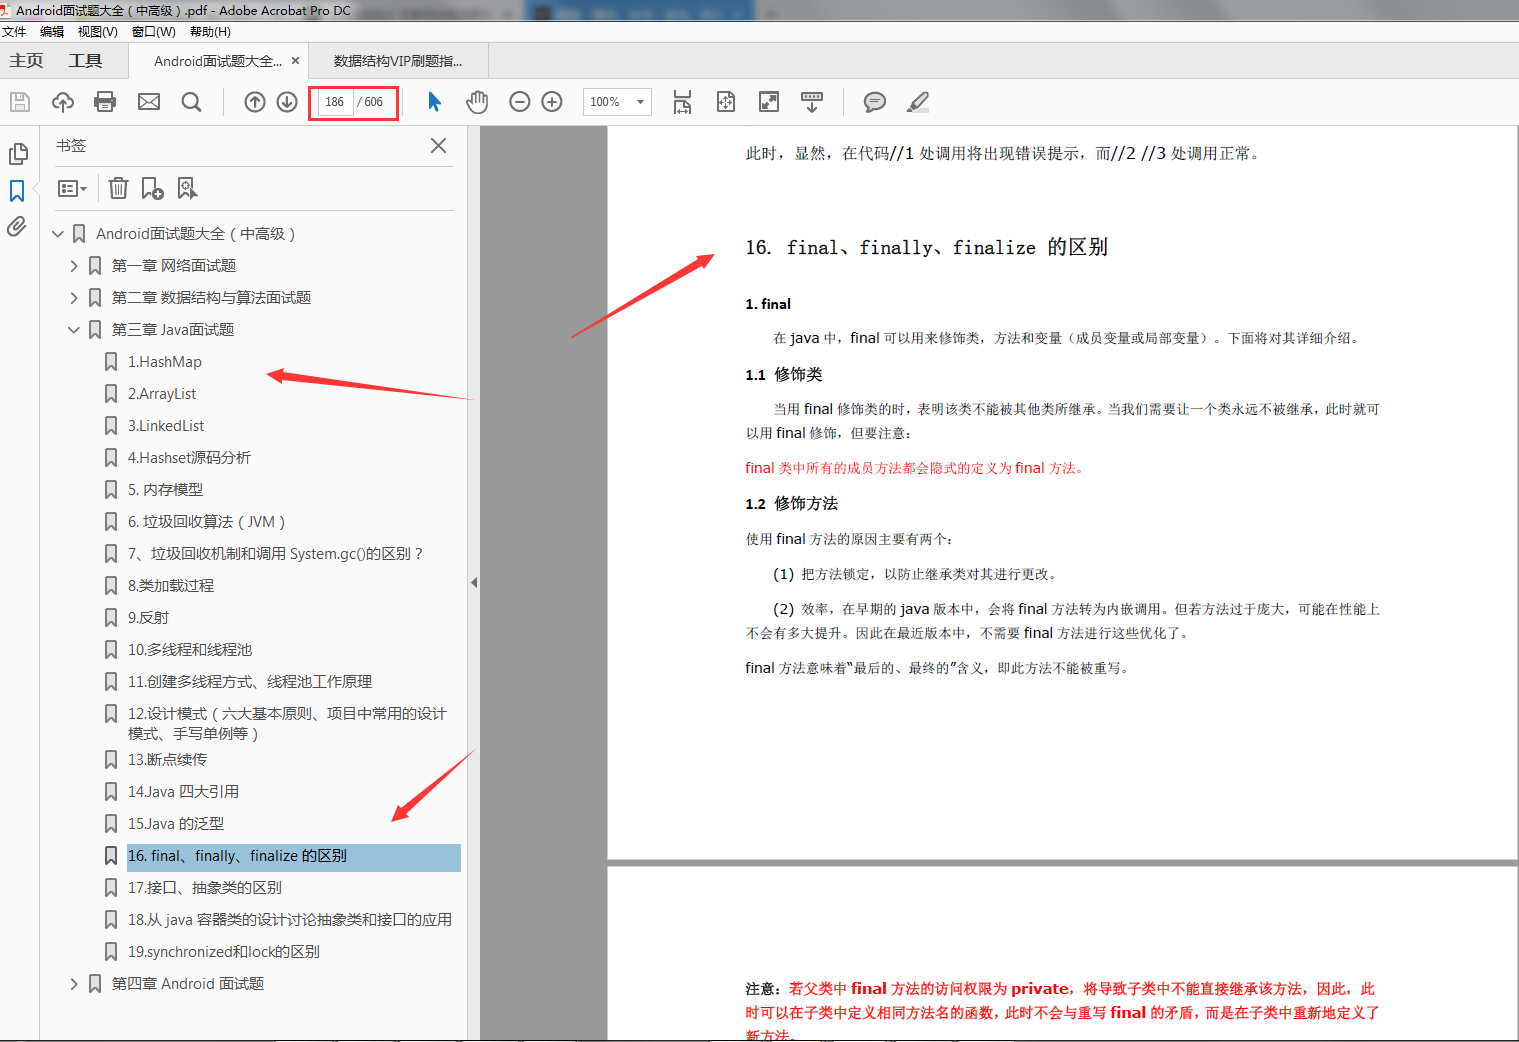Toggle the bookmarks panel icon
Image resolution: width=1519 pixels, height=1042 pixels.
pyautogui.click(x=17, y=191)
